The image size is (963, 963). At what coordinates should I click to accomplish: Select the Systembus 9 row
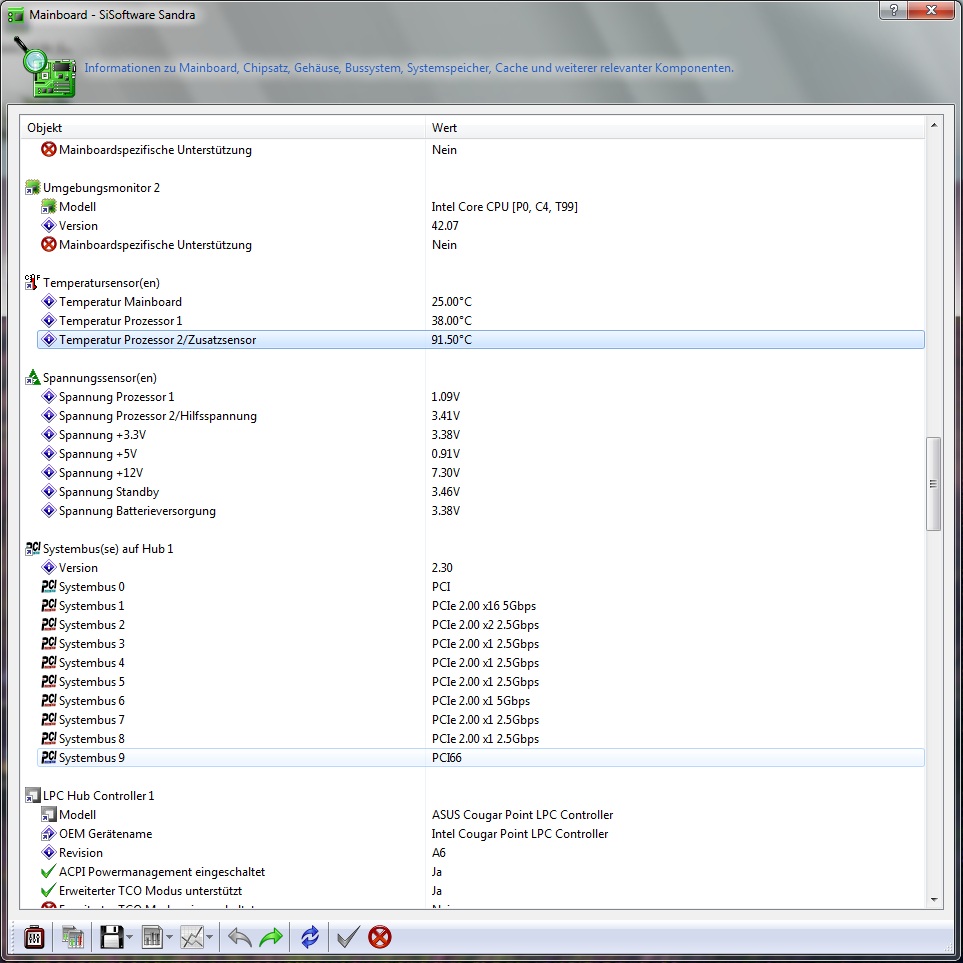tap(480, 758)
